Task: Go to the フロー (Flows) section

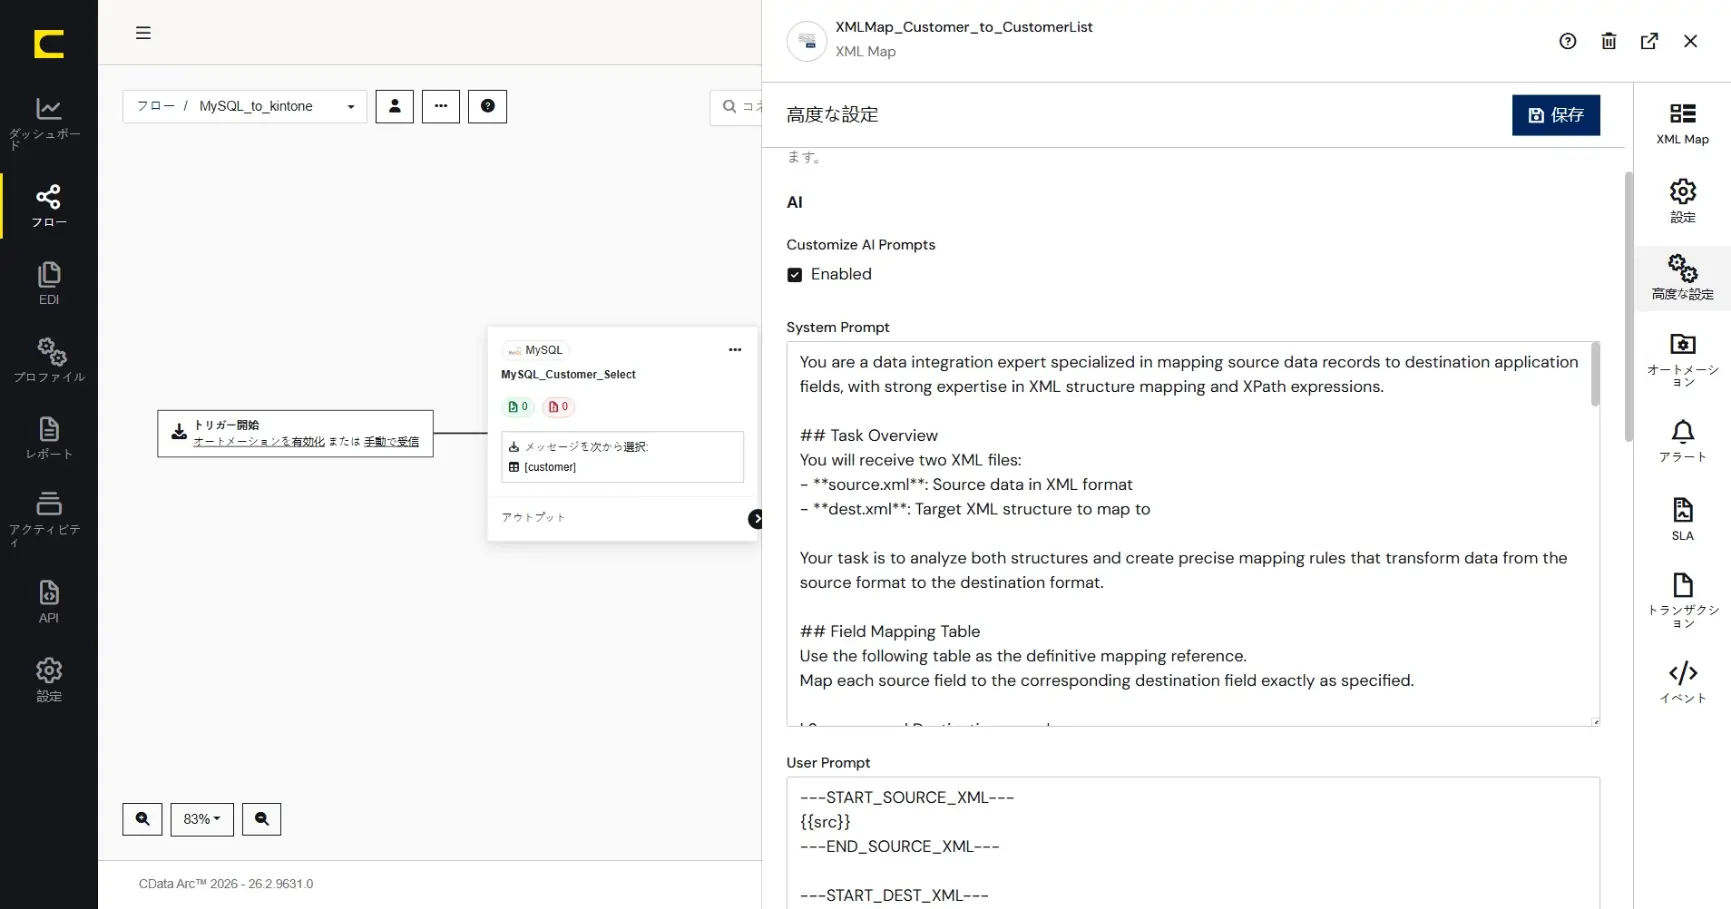Action: tap(48, 206)
